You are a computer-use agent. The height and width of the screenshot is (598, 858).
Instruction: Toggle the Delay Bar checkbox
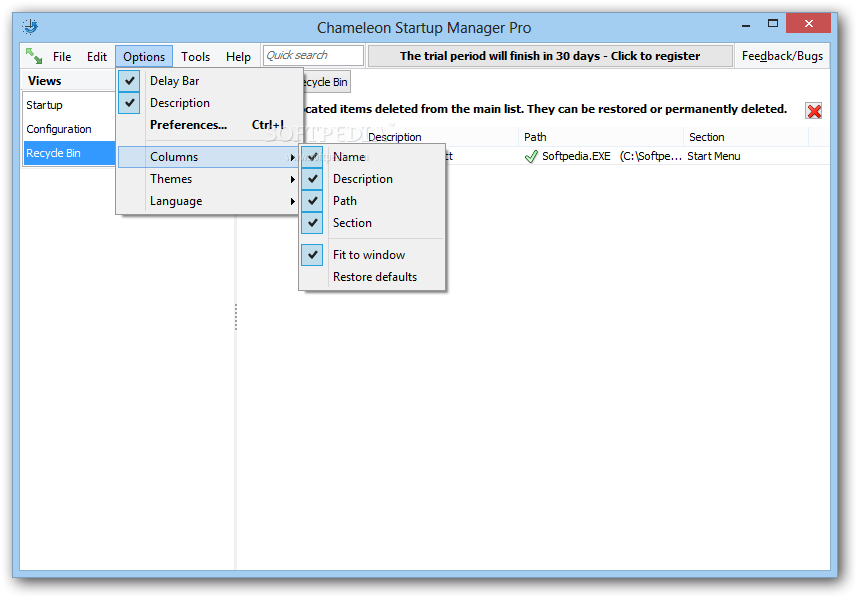coord(129,81)
